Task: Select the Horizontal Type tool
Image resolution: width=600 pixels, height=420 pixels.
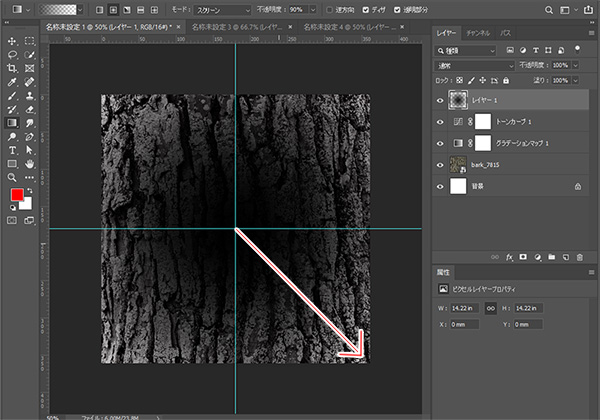Action: [x=11, y=149]
